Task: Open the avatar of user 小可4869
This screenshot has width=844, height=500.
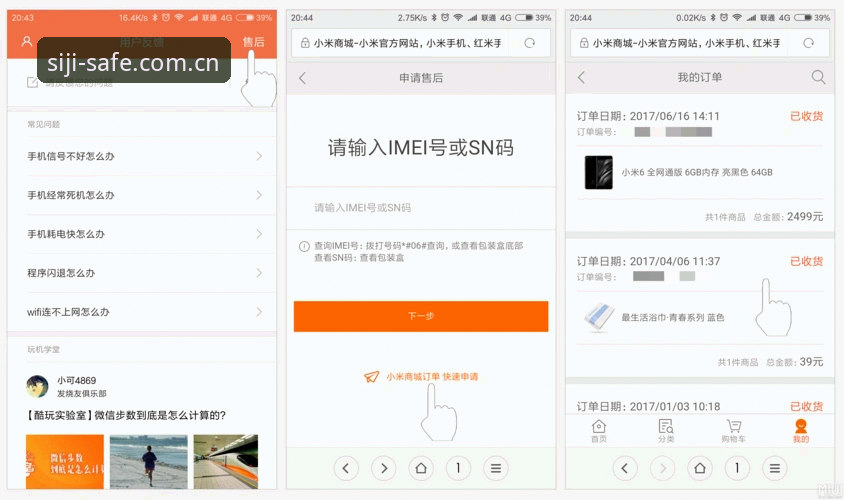Action: tap(37, 386)
